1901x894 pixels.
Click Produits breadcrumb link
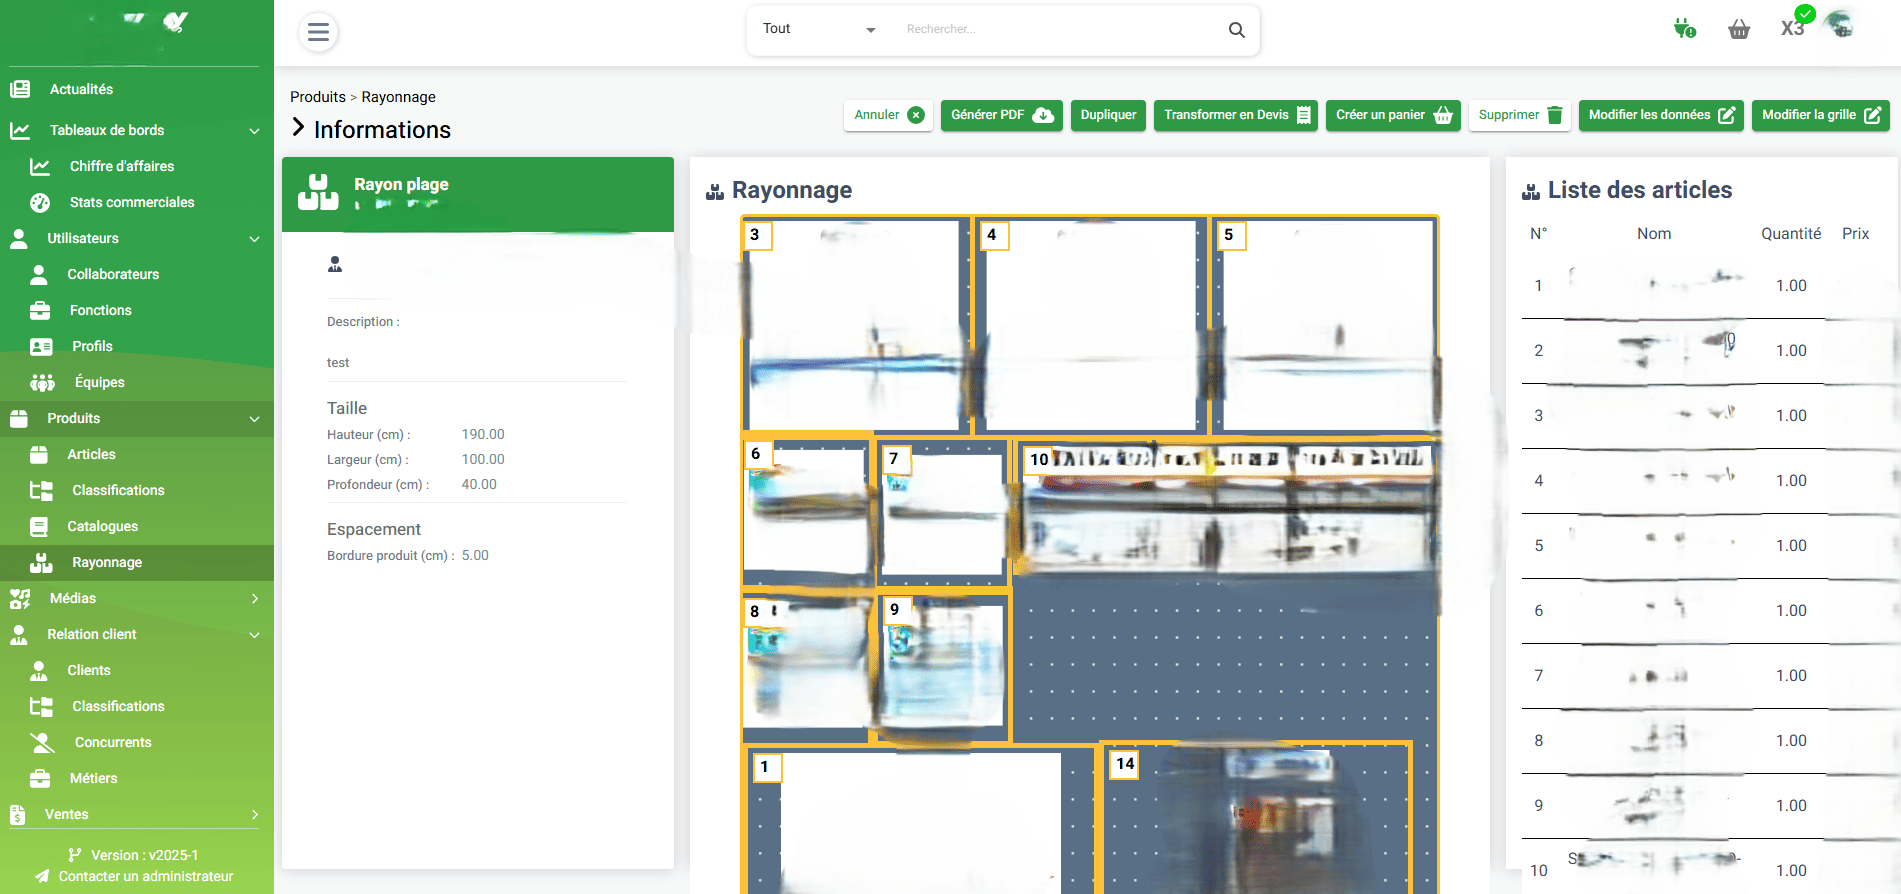pos(318,97)
